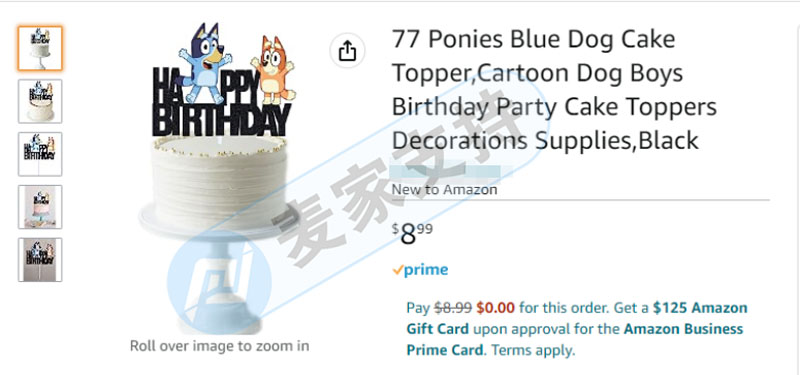
Task: Click blurred brand link below the title
Action: click(x=444, y=170)
